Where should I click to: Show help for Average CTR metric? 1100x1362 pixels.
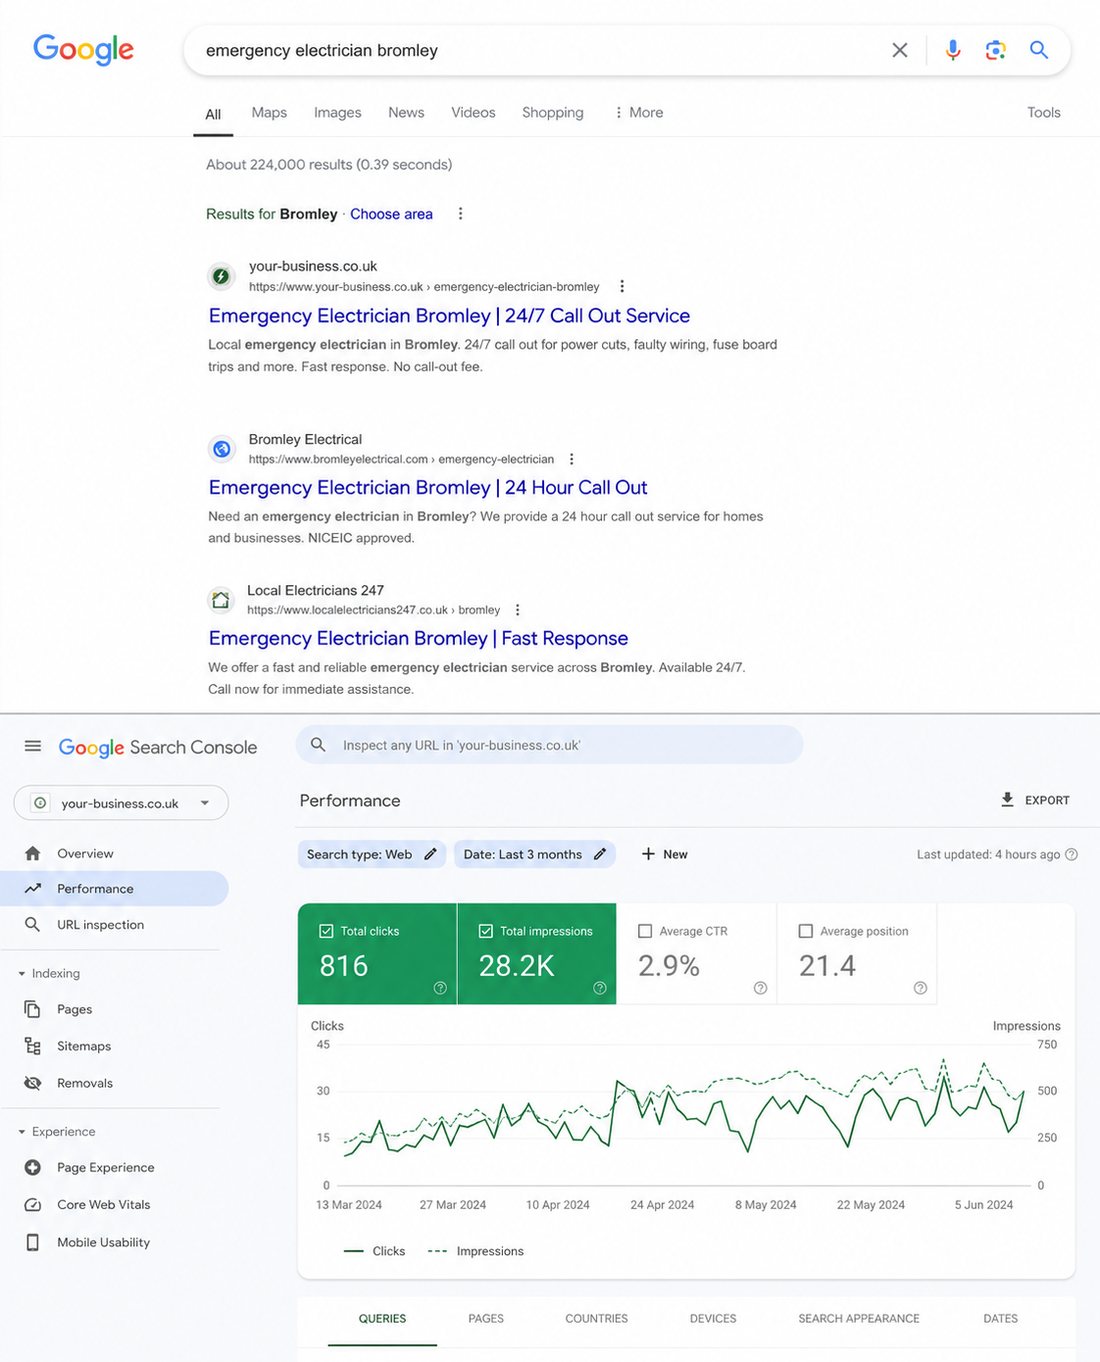click(x=760, y=988)
